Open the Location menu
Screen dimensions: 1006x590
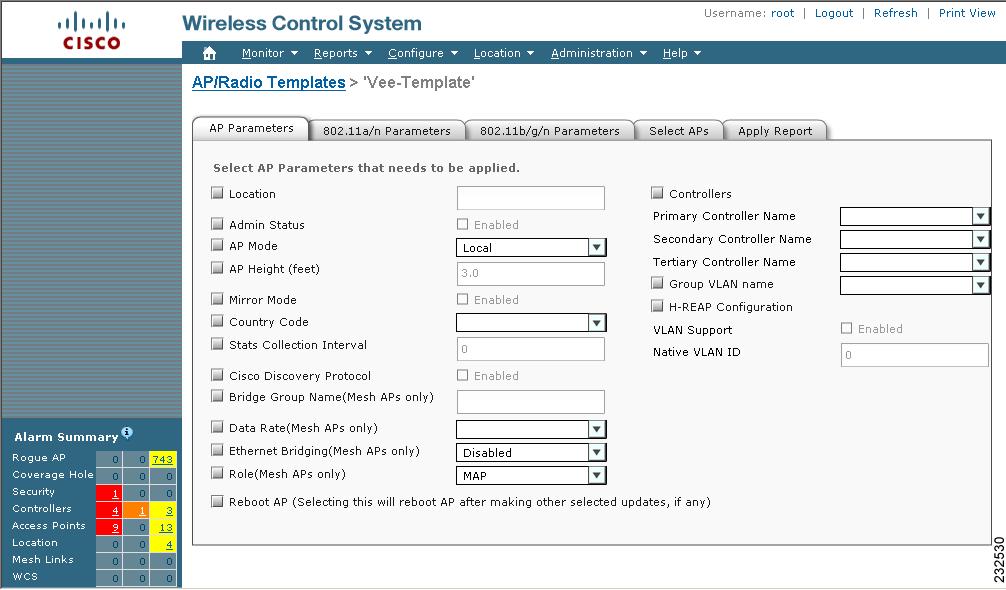[x=504, y=53]
